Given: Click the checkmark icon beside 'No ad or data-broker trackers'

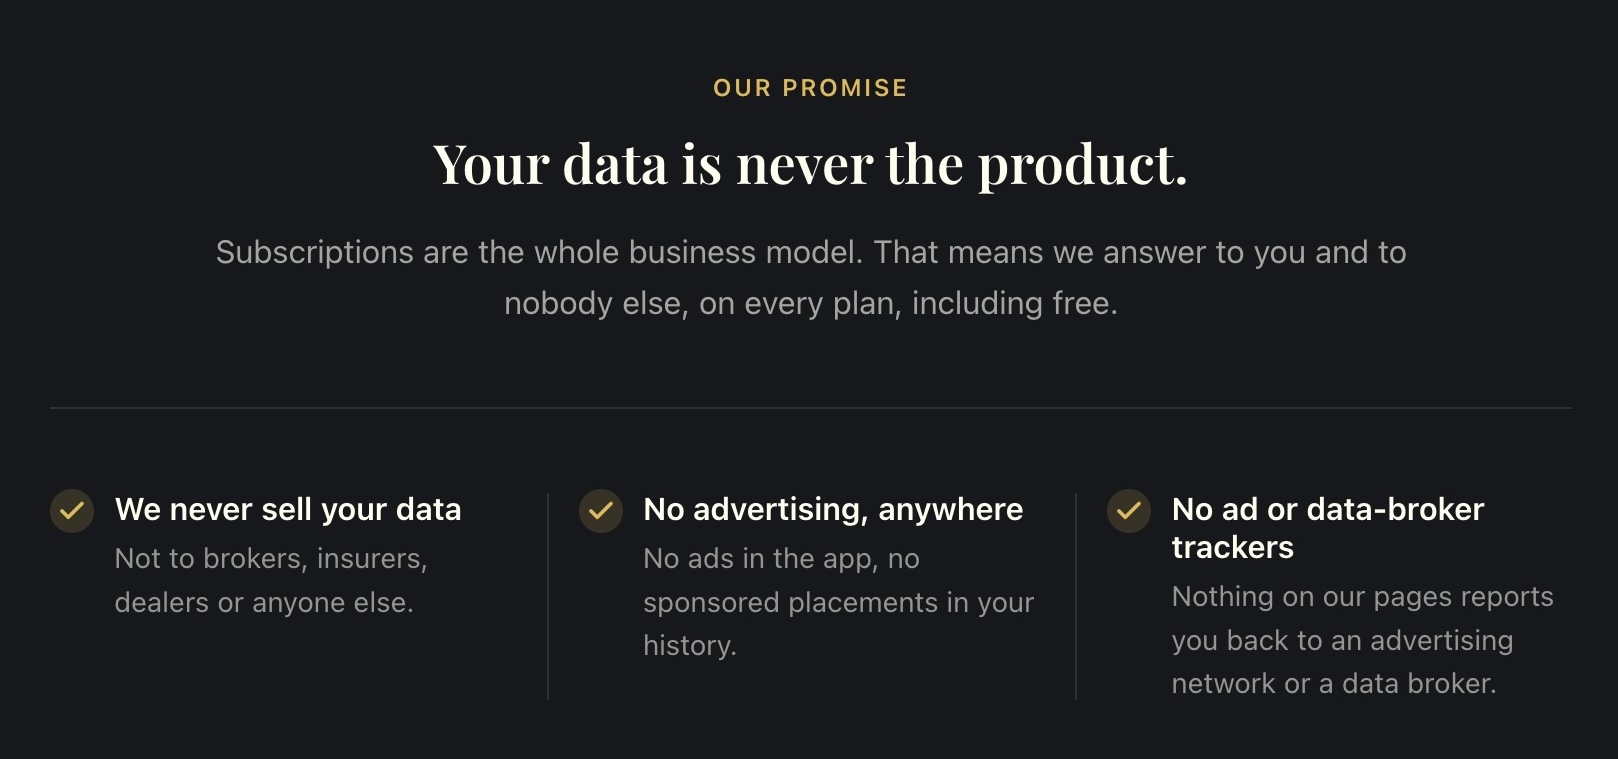Looking at the screenshot, I should click(1129, 511).
